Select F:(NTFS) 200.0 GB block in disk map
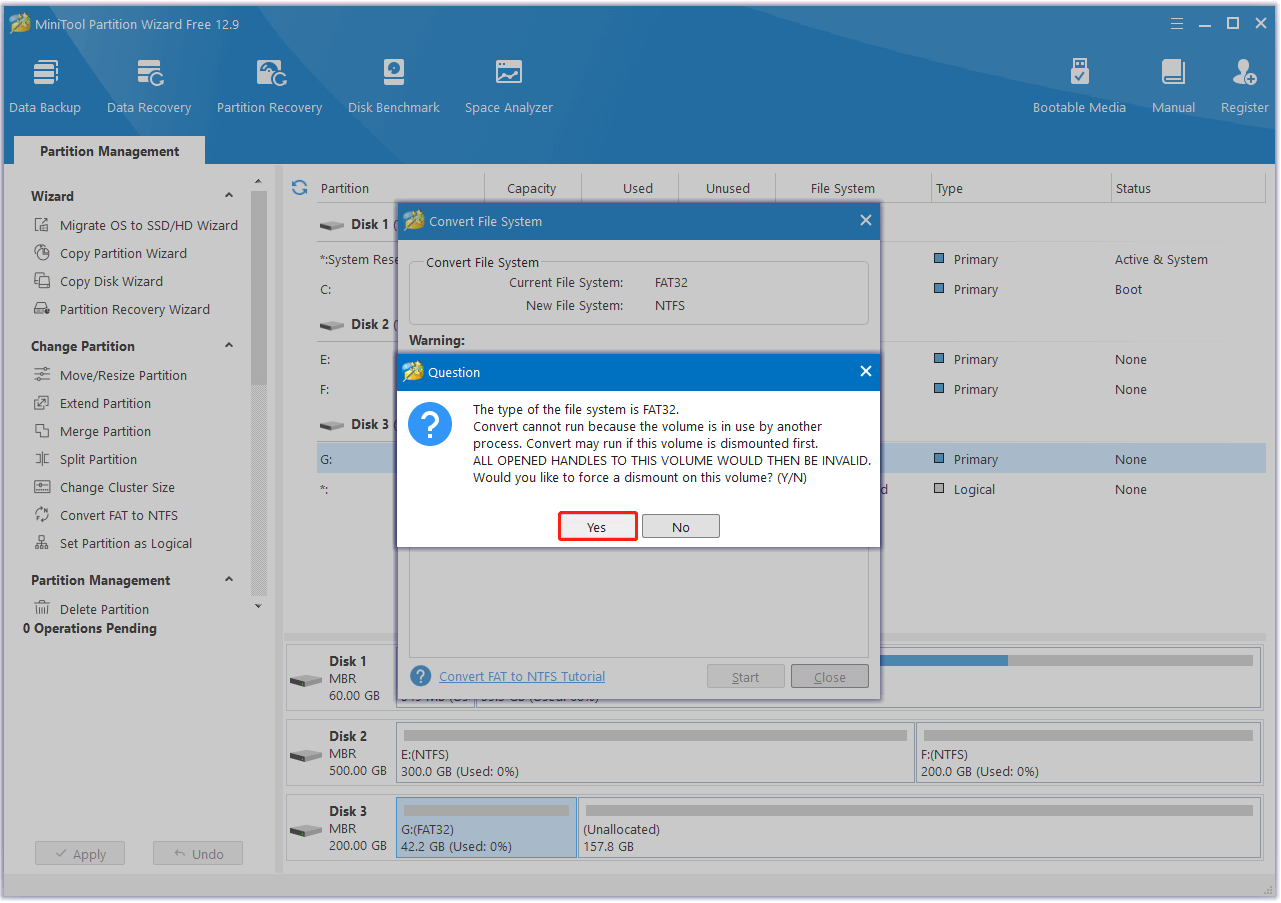 click(x=1088, y=753)
